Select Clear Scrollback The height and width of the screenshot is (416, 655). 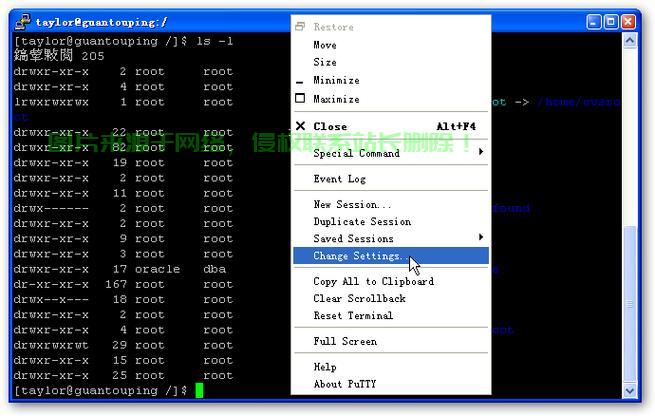(x=391, y=299)
